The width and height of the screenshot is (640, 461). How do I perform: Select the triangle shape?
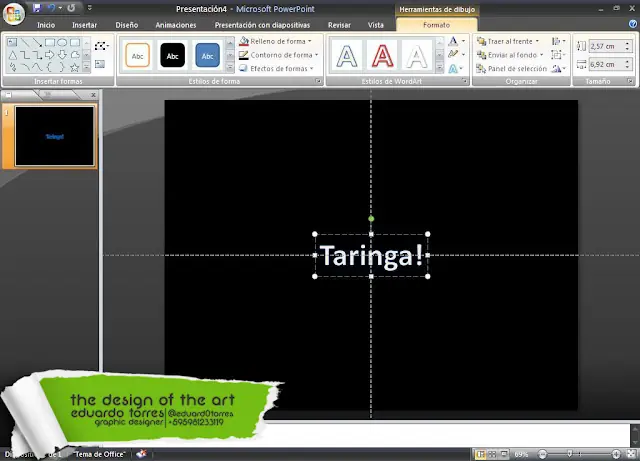(12, 55)
